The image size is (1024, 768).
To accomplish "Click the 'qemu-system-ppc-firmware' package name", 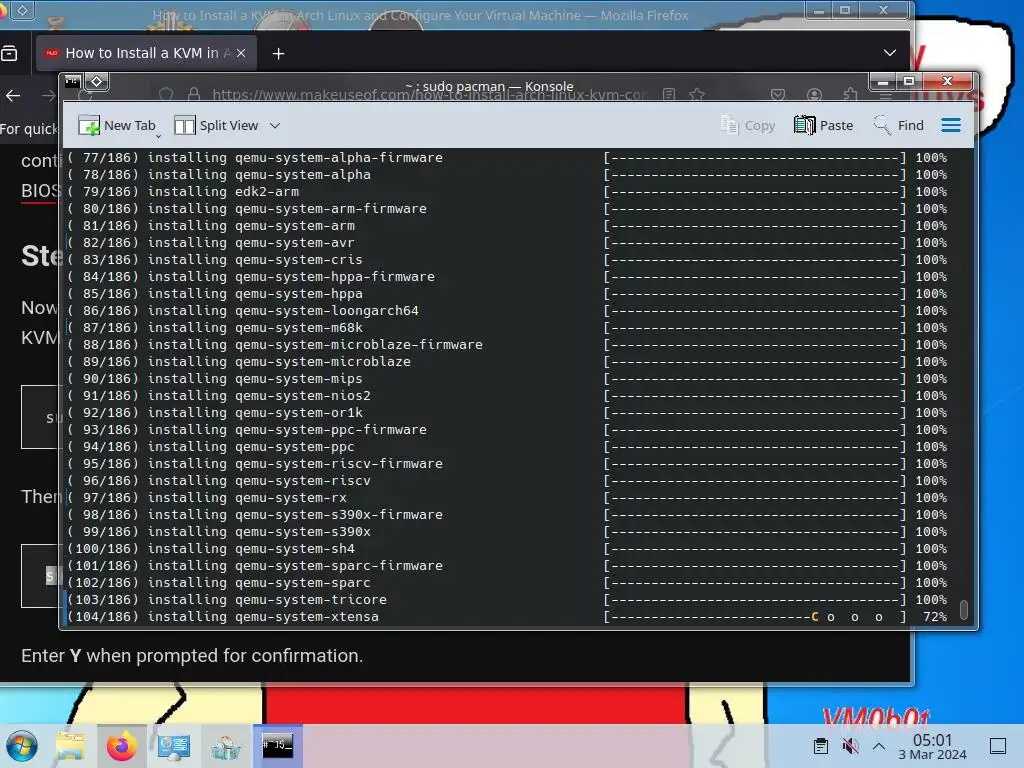I will click(x=330, y=429).
